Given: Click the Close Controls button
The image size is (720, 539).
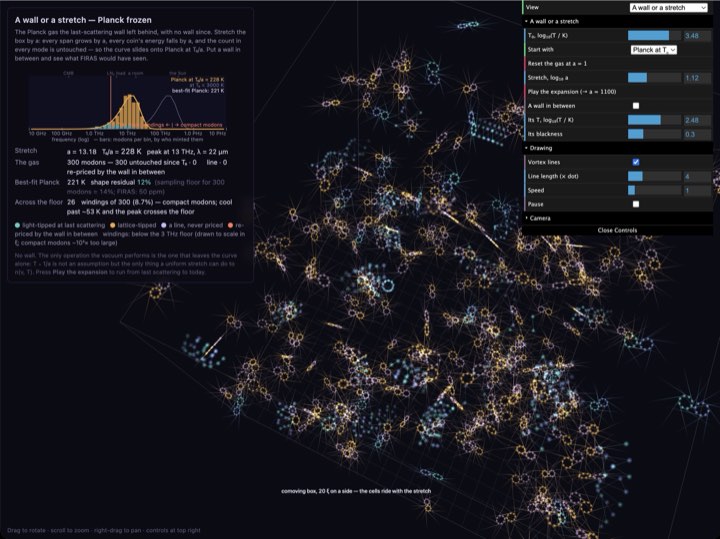Looking at the screenshot, I should pos(618,230).
